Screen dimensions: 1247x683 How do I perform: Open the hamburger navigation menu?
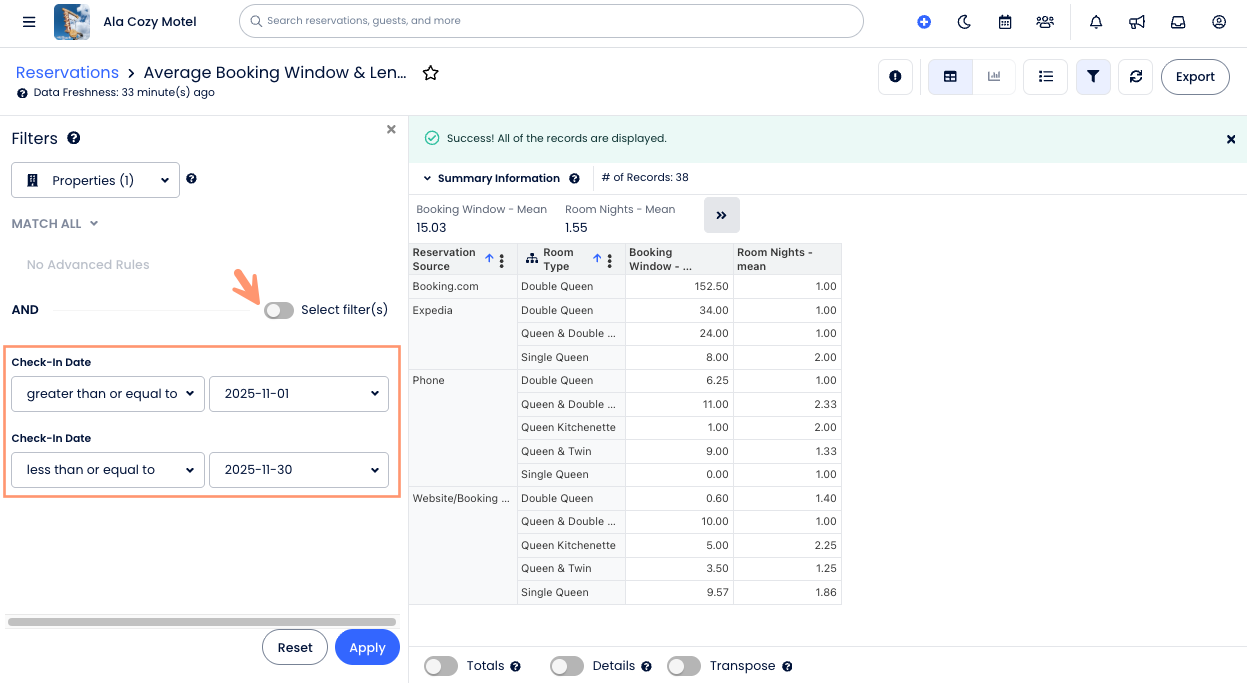pos(29,21)
